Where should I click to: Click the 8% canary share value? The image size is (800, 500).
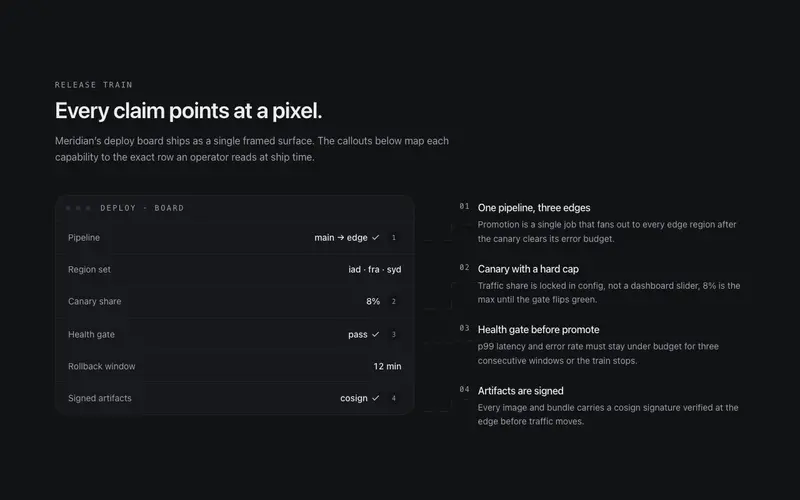click(373, 302)
